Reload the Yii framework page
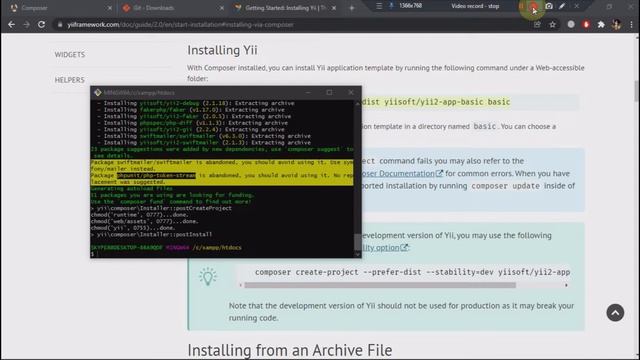 pos(42,24)
